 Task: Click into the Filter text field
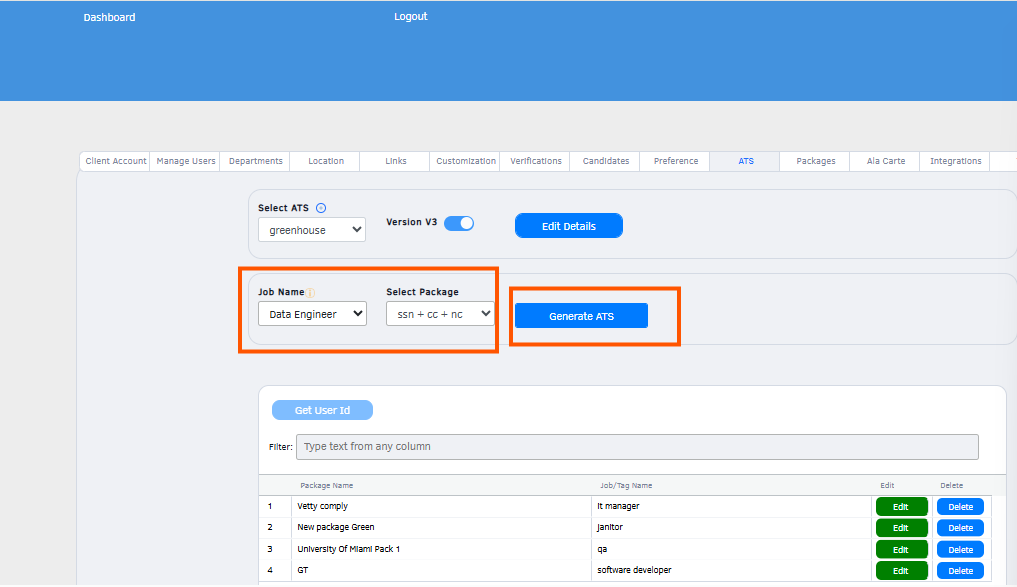(637, 447)
